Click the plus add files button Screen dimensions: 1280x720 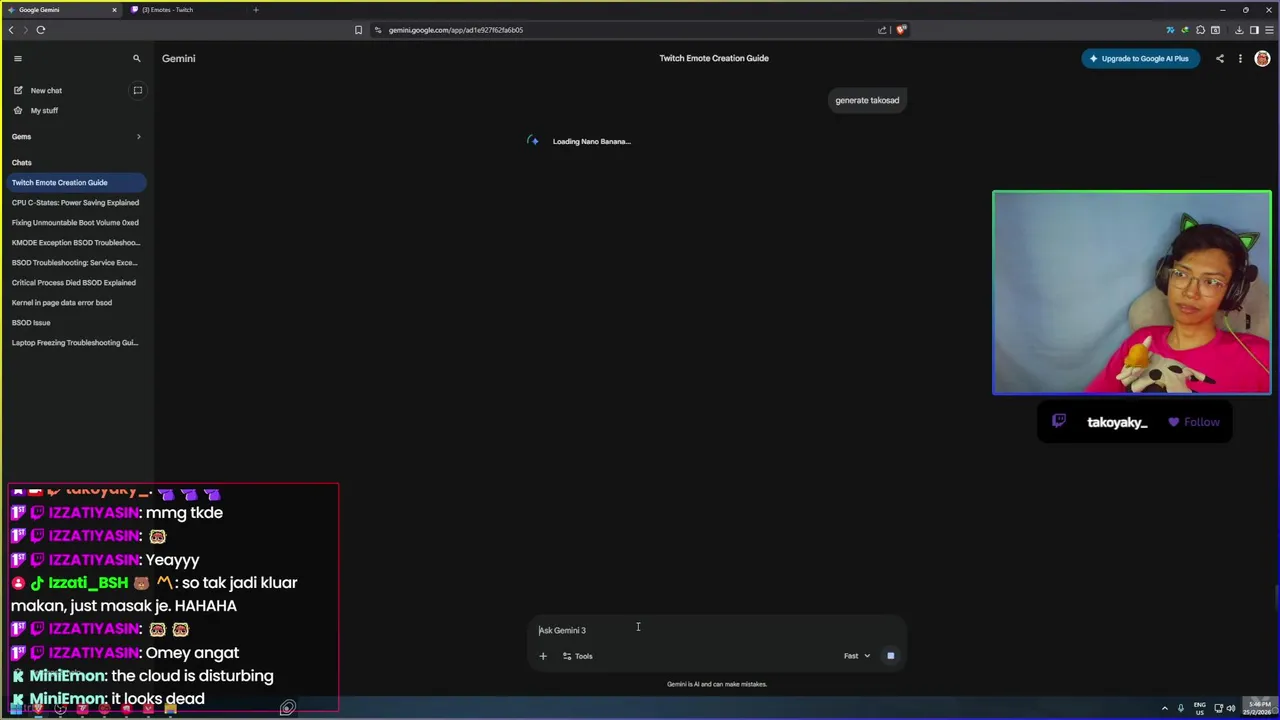pyautogui.click(x=543, y=656)
